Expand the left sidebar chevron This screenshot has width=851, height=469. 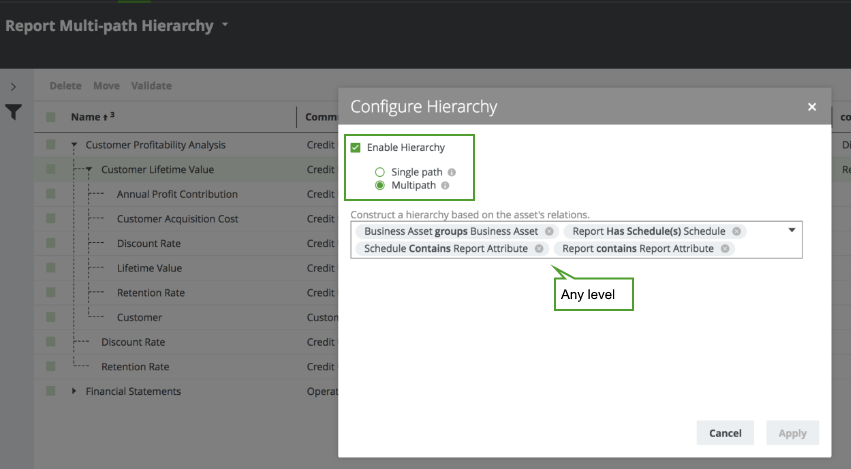click(x=13, y=87)
